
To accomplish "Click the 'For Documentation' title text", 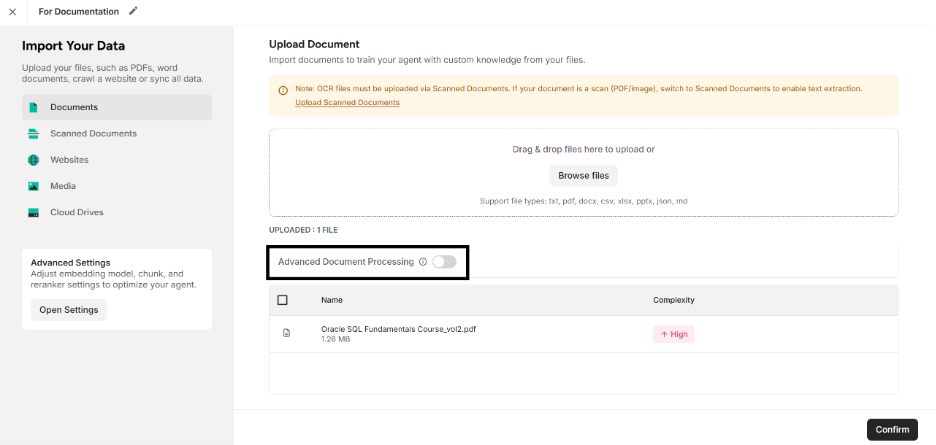I will (78, 11).
